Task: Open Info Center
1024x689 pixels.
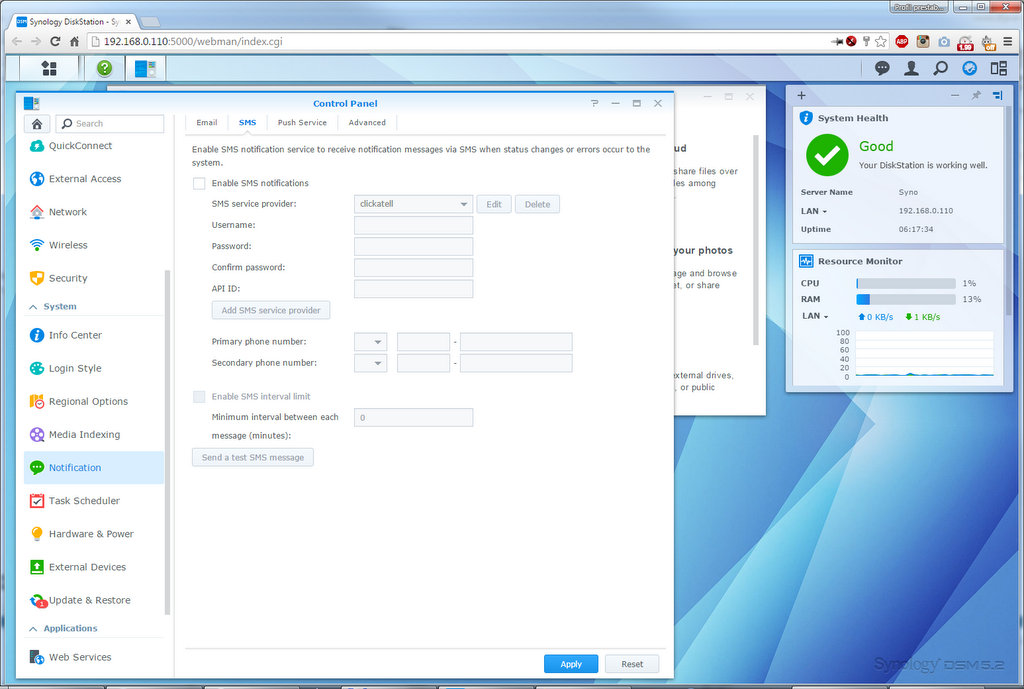Action: tap(94, 335)
